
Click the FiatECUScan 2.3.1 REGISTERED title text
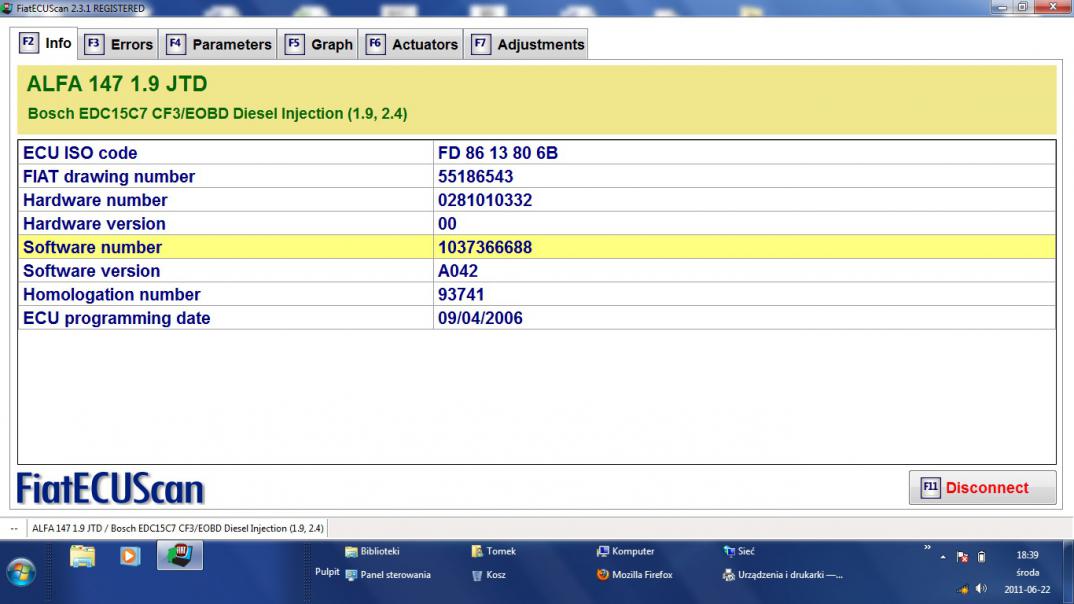(x=80, y=8)
